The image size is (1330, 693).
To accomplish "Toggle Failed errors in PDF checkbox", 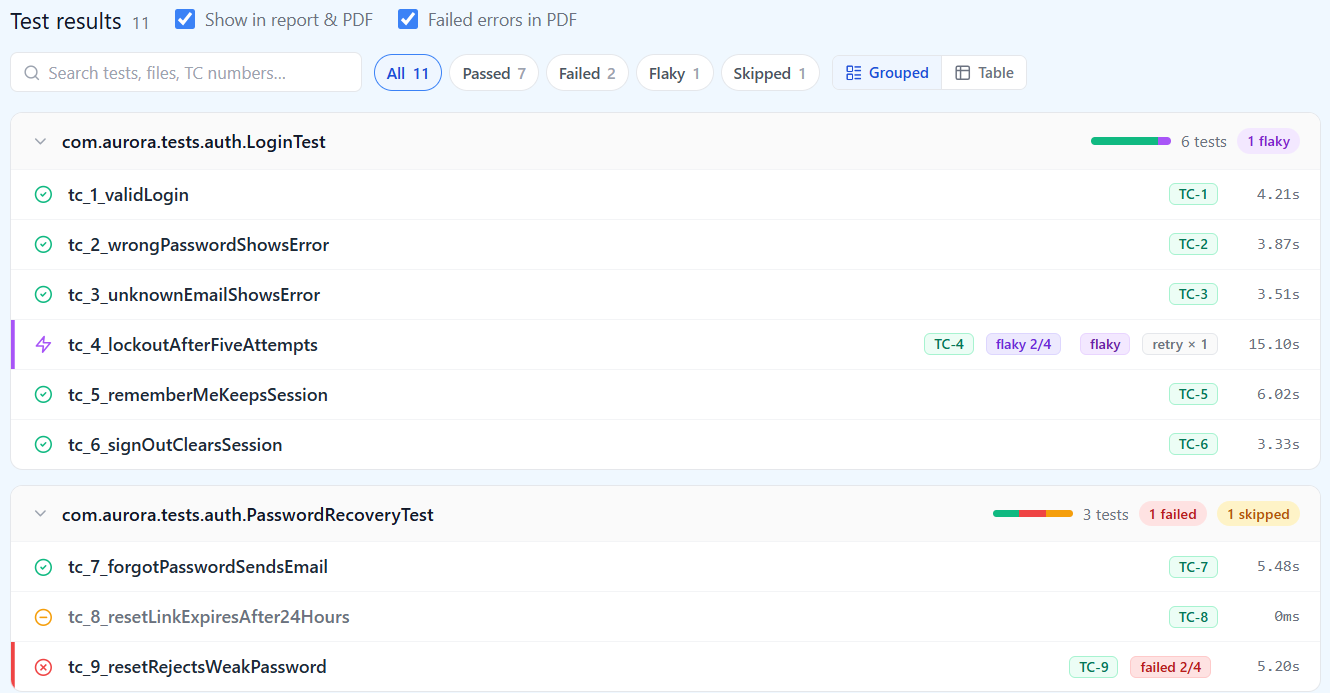I will 408,19.
